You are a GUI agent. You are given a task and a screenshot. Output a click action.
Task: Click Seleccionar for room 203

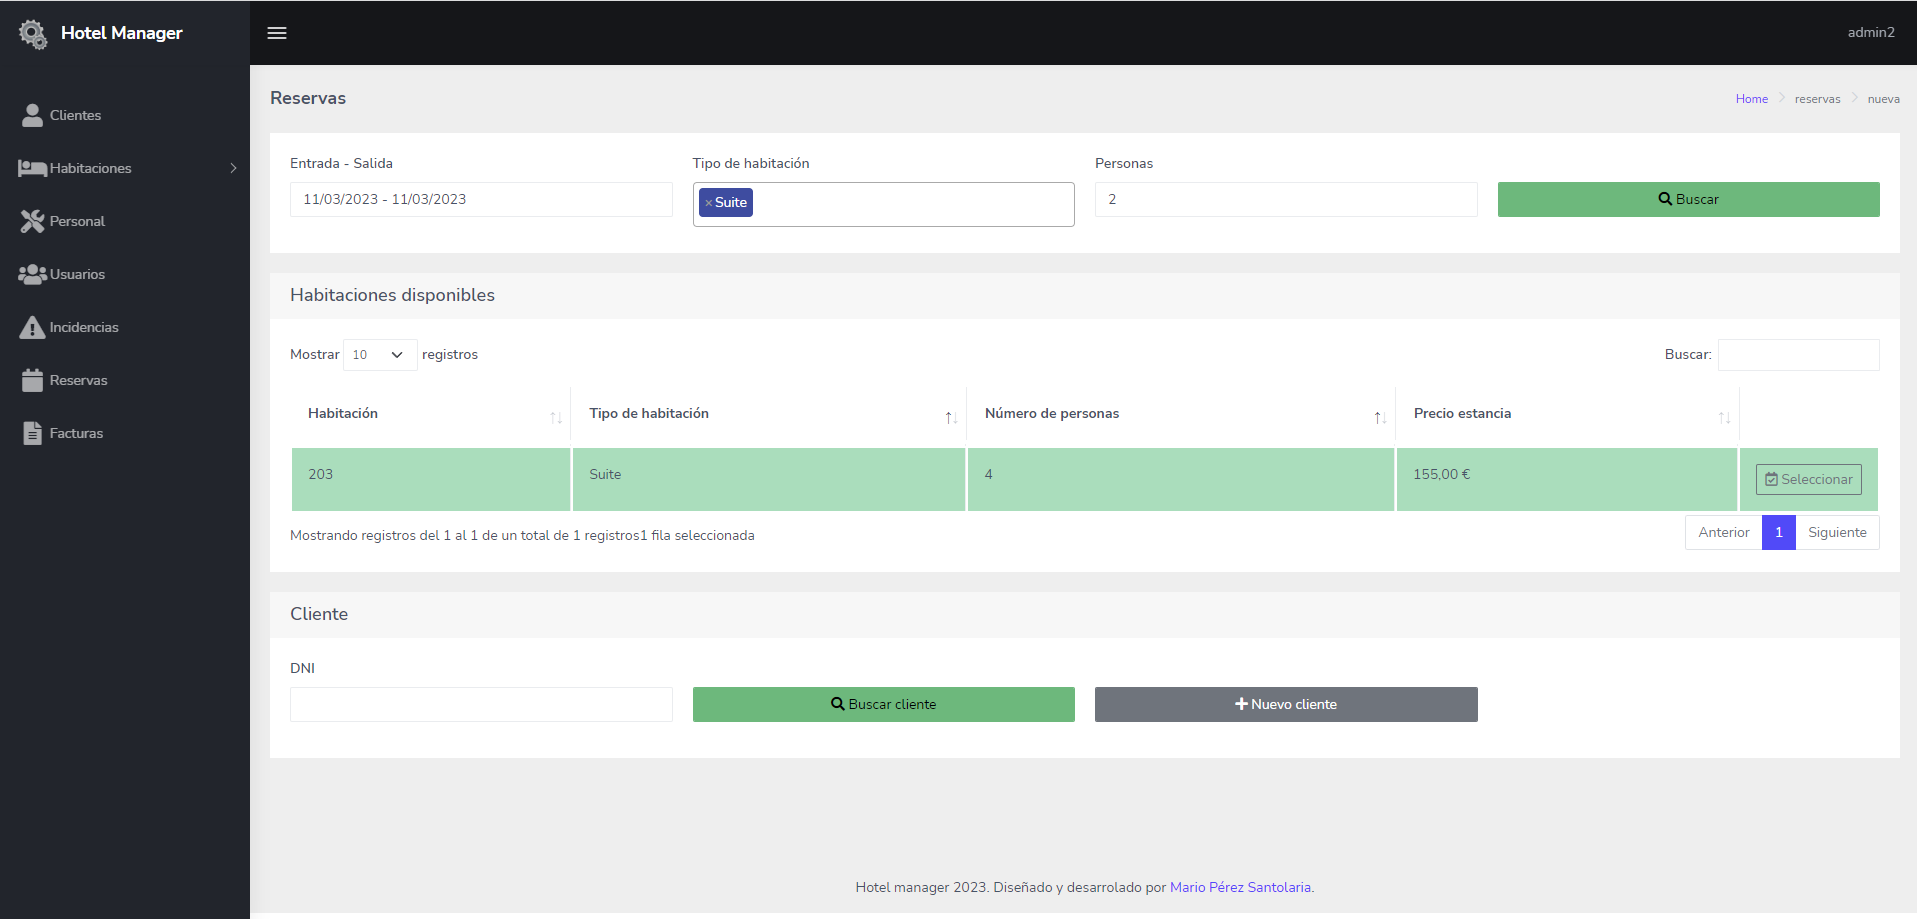tap(1808, 479)
